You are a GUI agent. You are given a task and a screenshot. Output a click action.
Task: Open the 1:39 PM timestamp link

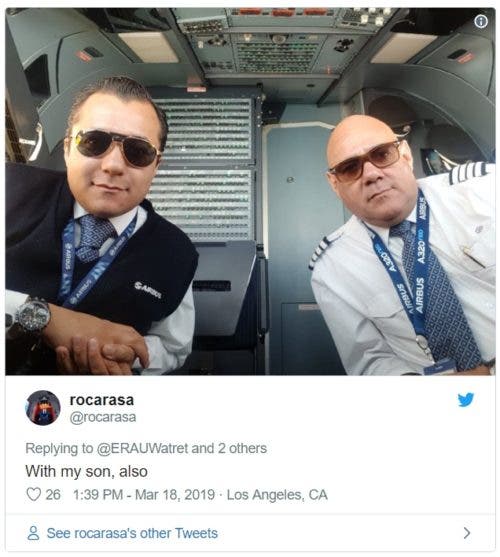coord(98,494)
